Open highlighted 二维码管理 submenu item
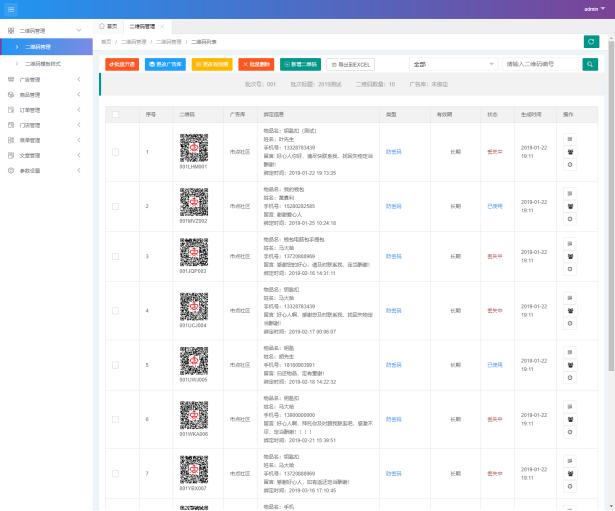 [x=46, y=47]
